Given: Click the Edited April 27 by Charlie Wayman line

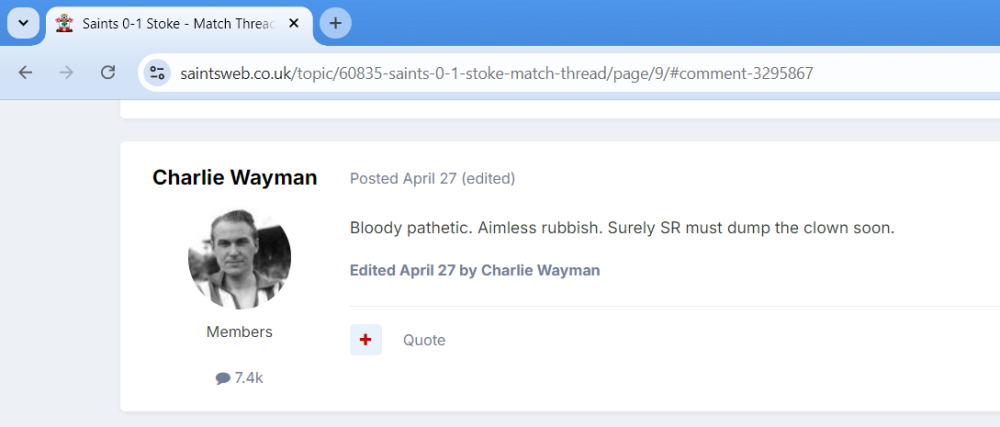Looking at the screenshot, I should (475, 270).
